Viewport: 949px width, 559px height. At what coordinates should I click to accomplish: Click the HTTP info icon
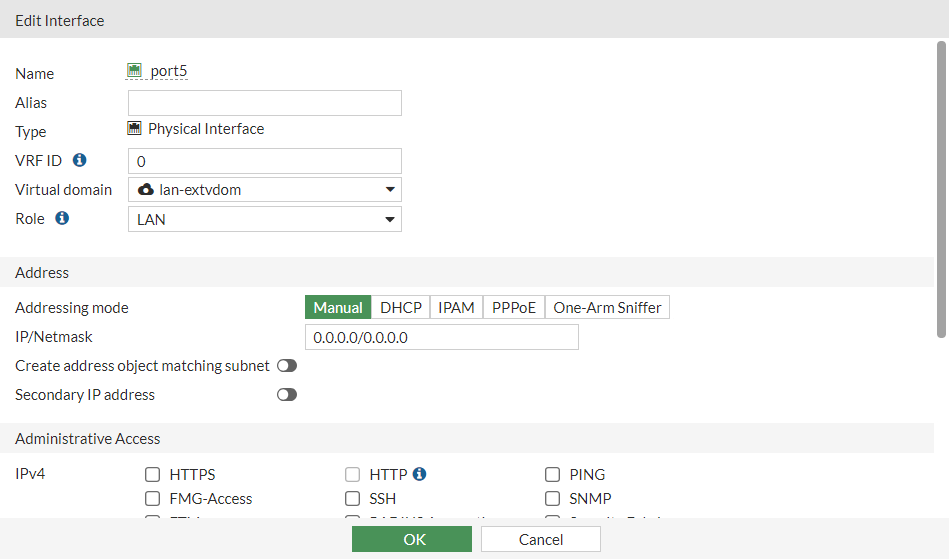(x=420, y=474)
